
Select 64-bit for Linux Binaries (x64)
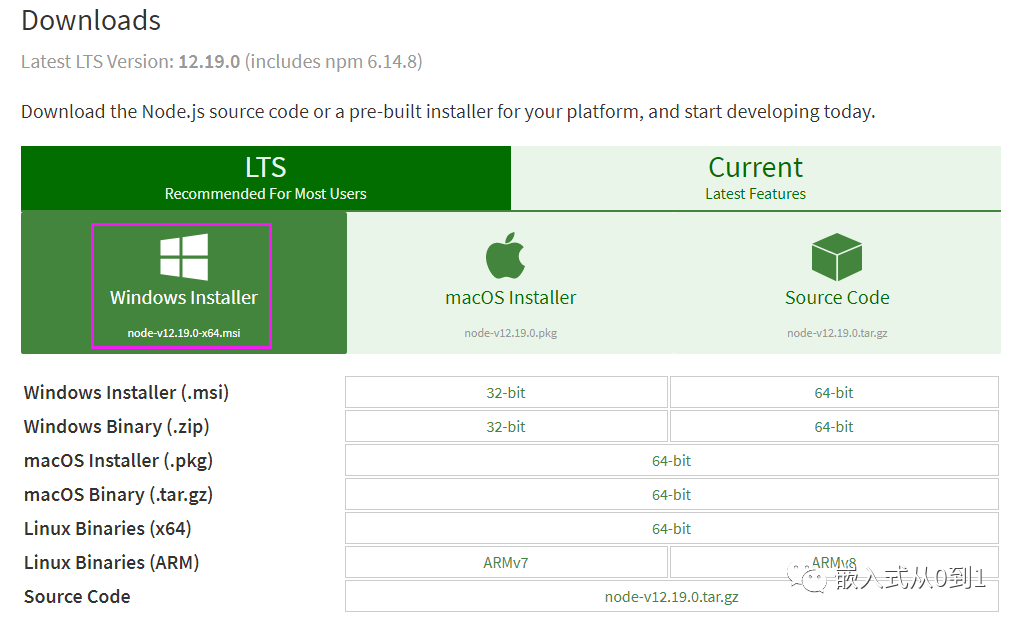(671, 529)
